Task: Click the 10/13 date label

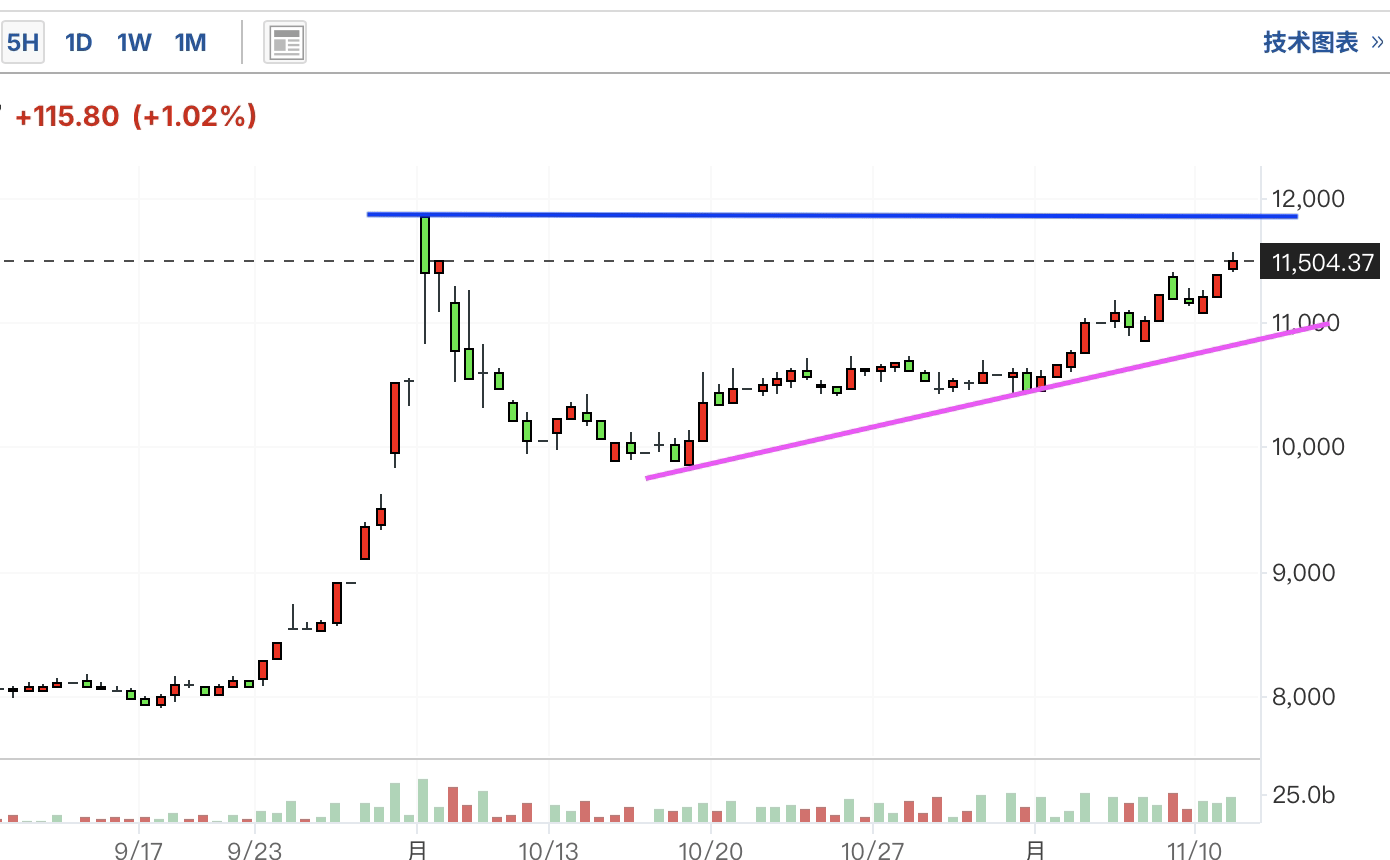Action: point(549,850)
